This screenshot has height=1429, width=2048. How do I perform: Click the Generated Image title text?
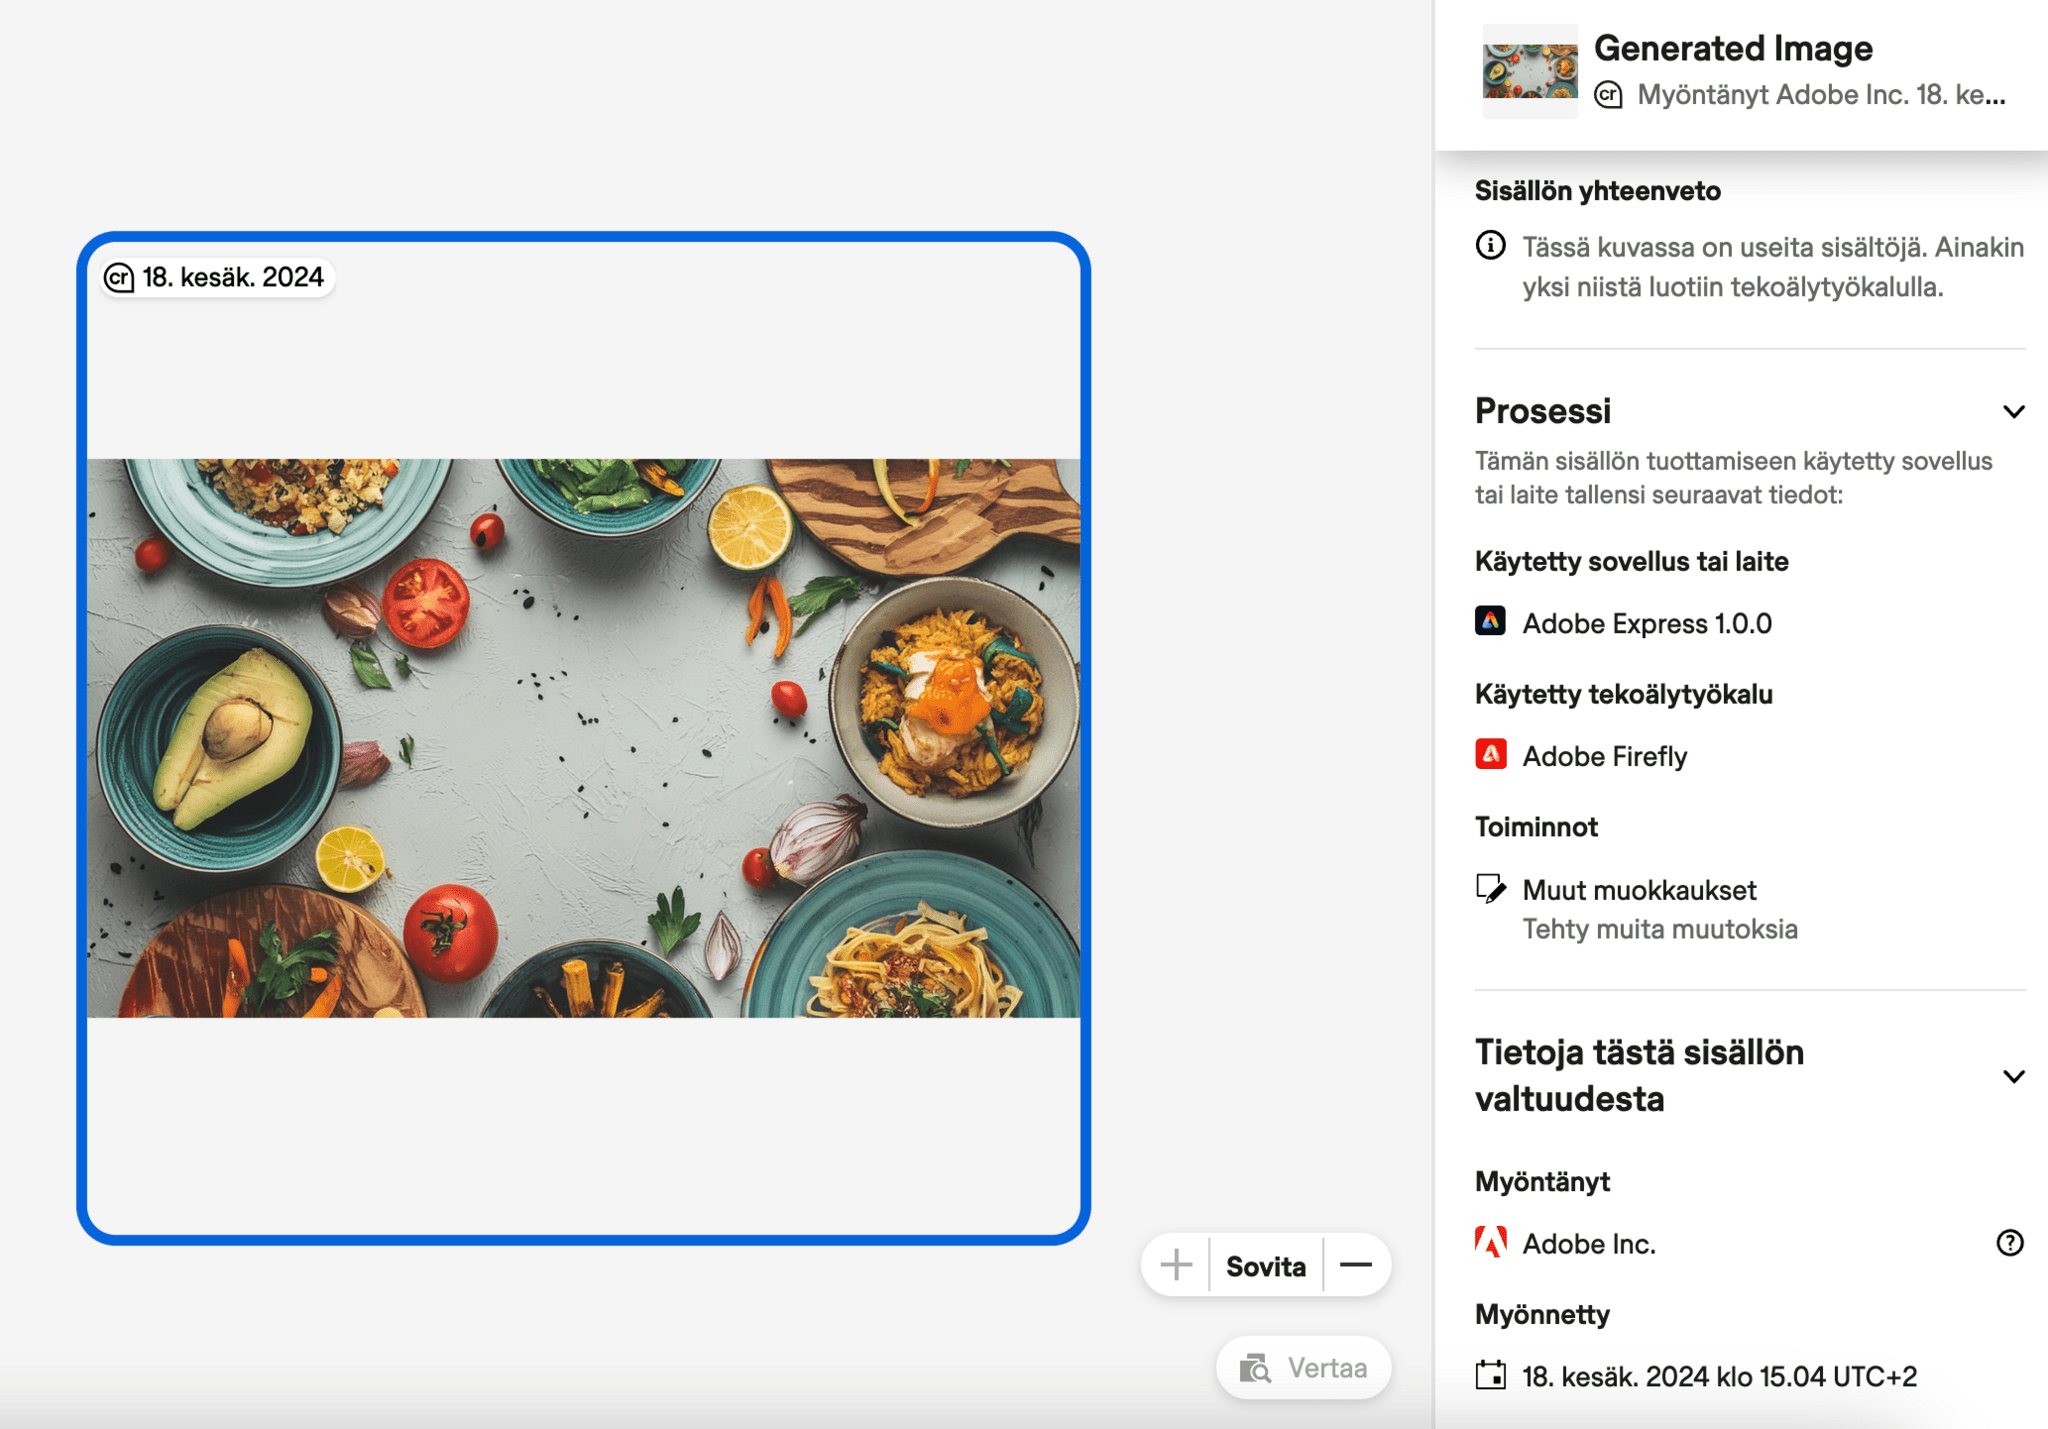[1732, 48]
